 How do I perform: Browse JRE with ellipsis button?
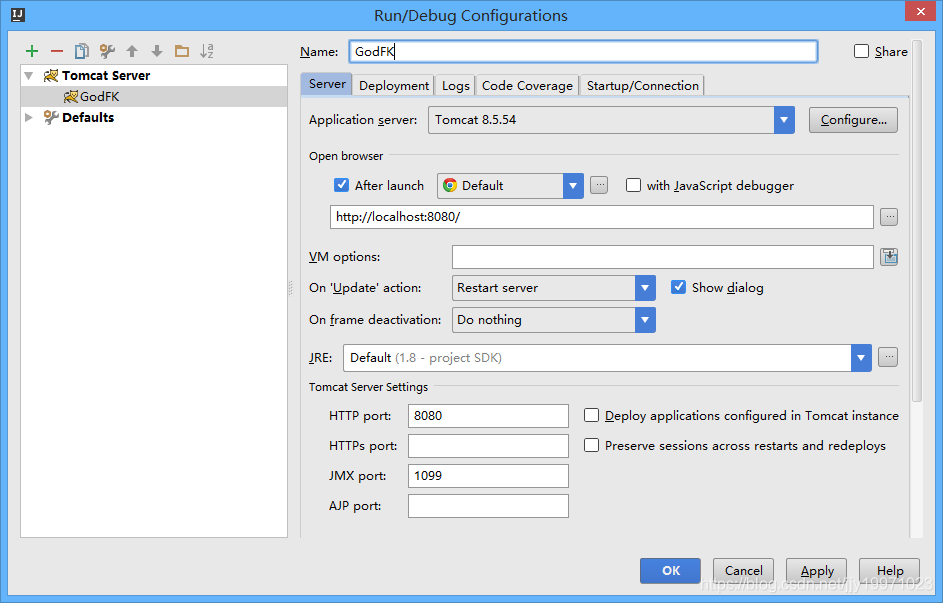point(888,357)
